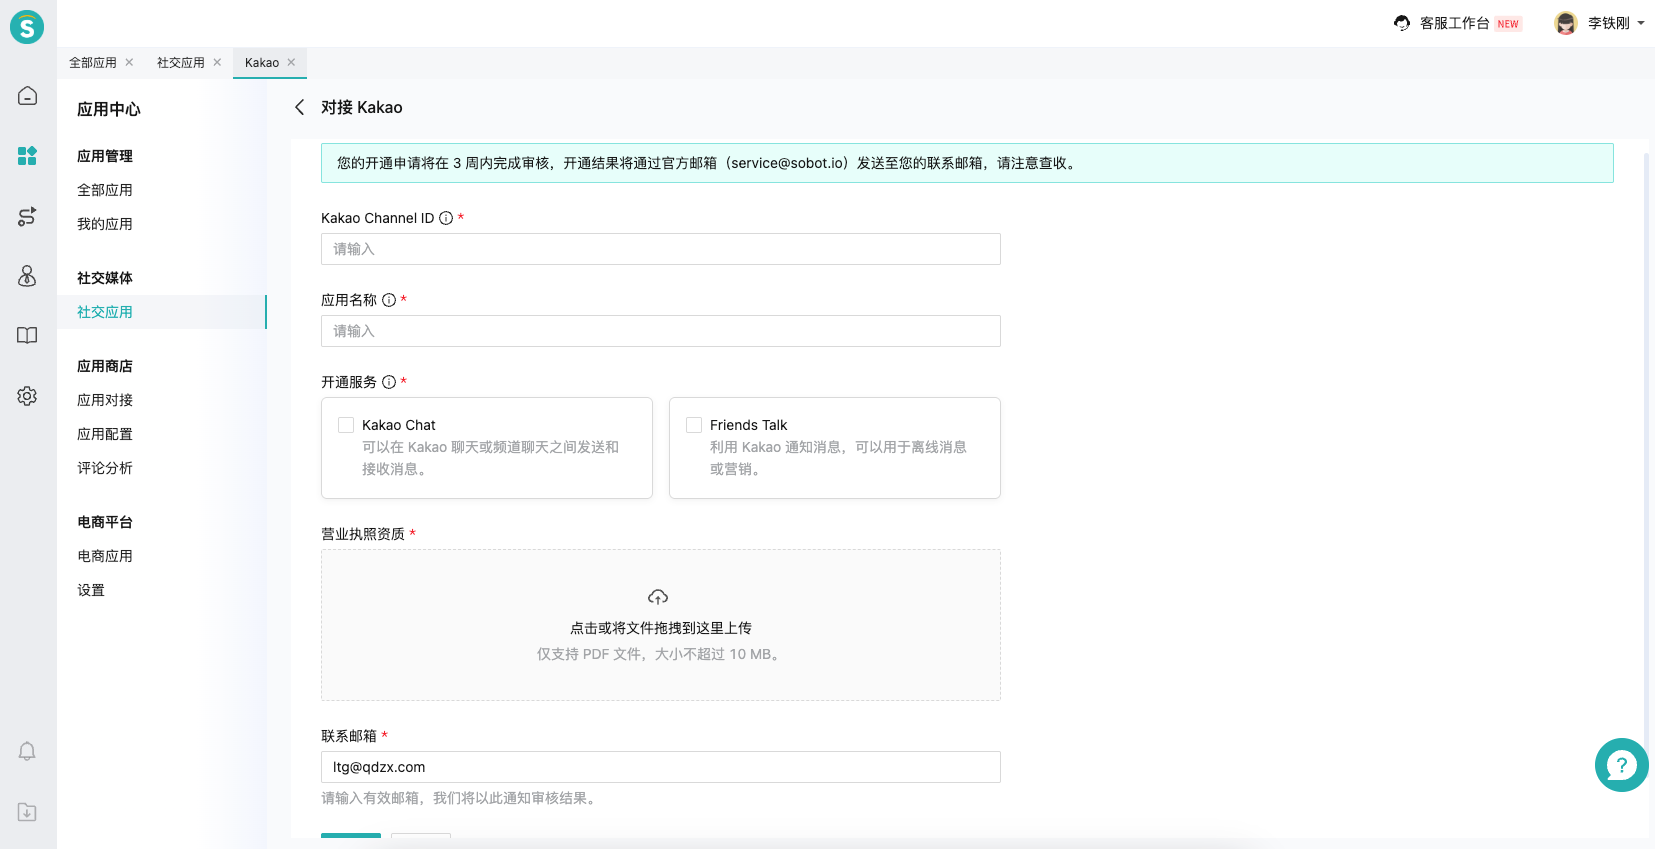Click the Friends Talk description text
This screenshot has height=849, width=1655.
tap(838, 458)
